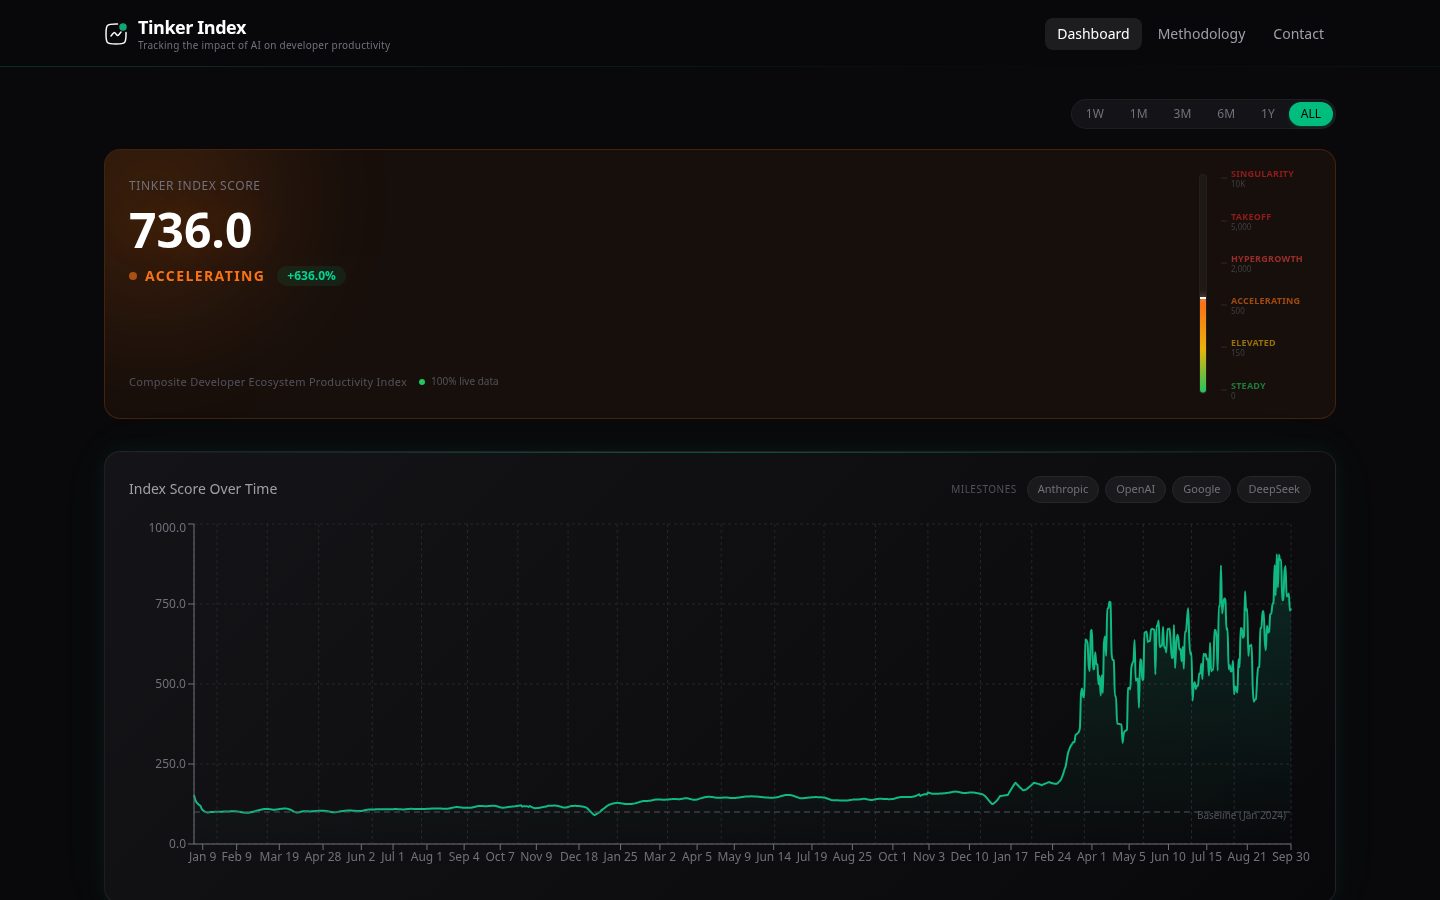Click the +636.0% change badge
Viewport: 1440px width, 900px height.
click(x=311, y=276)
